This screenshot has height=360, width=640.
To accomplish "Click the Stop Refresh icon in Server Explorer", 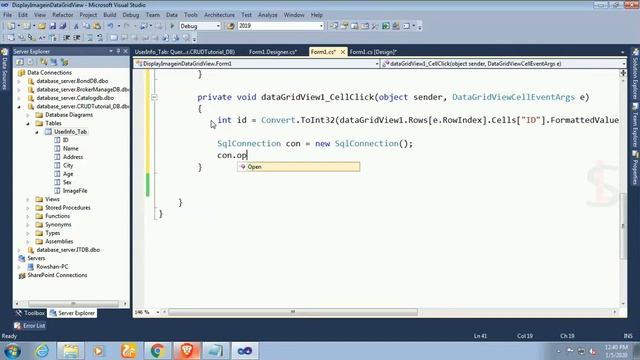I will point(31,62).
